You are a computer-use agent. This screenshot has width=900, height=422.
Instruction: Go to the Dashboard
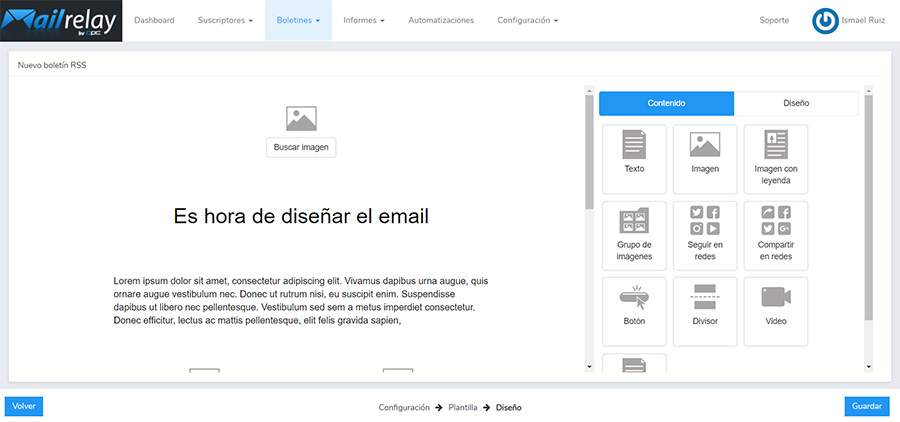point(154,20)
